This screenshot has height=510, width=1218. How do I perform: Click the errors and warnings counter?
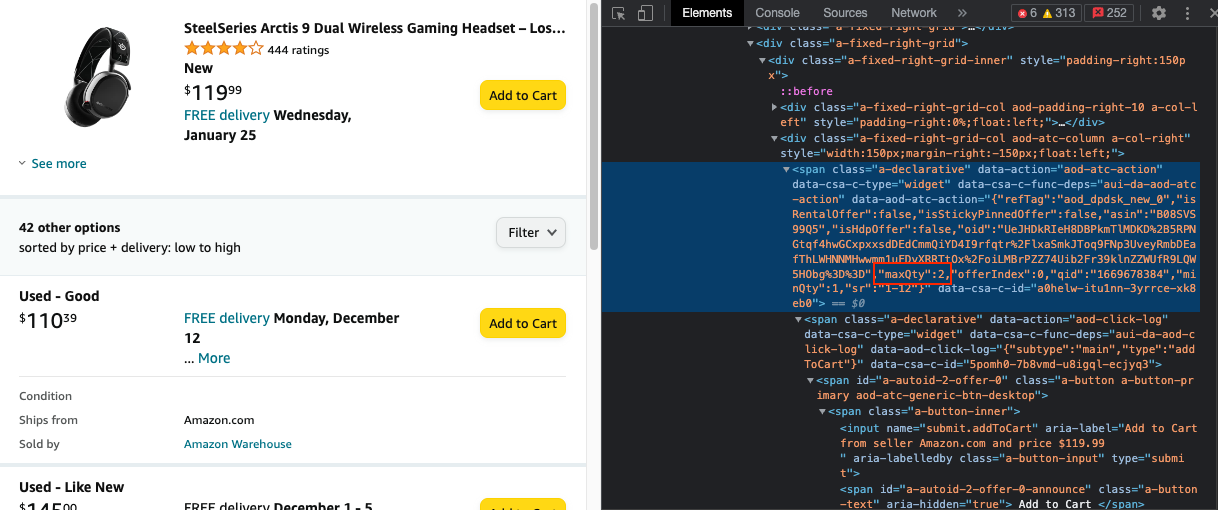point(1047,13)
